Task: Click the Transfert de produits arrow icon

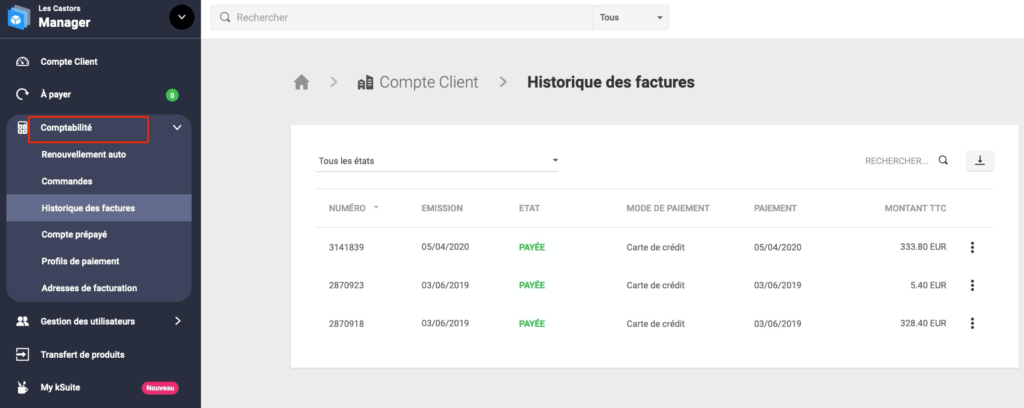Action: pyautogui.click(x=22, y=354)
